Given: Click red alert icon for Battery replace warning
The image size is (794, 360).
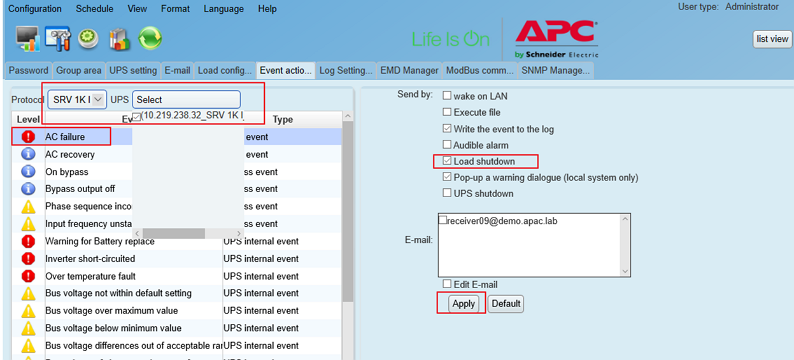Looking at the screenshot, I should click(x=29, y=242).
